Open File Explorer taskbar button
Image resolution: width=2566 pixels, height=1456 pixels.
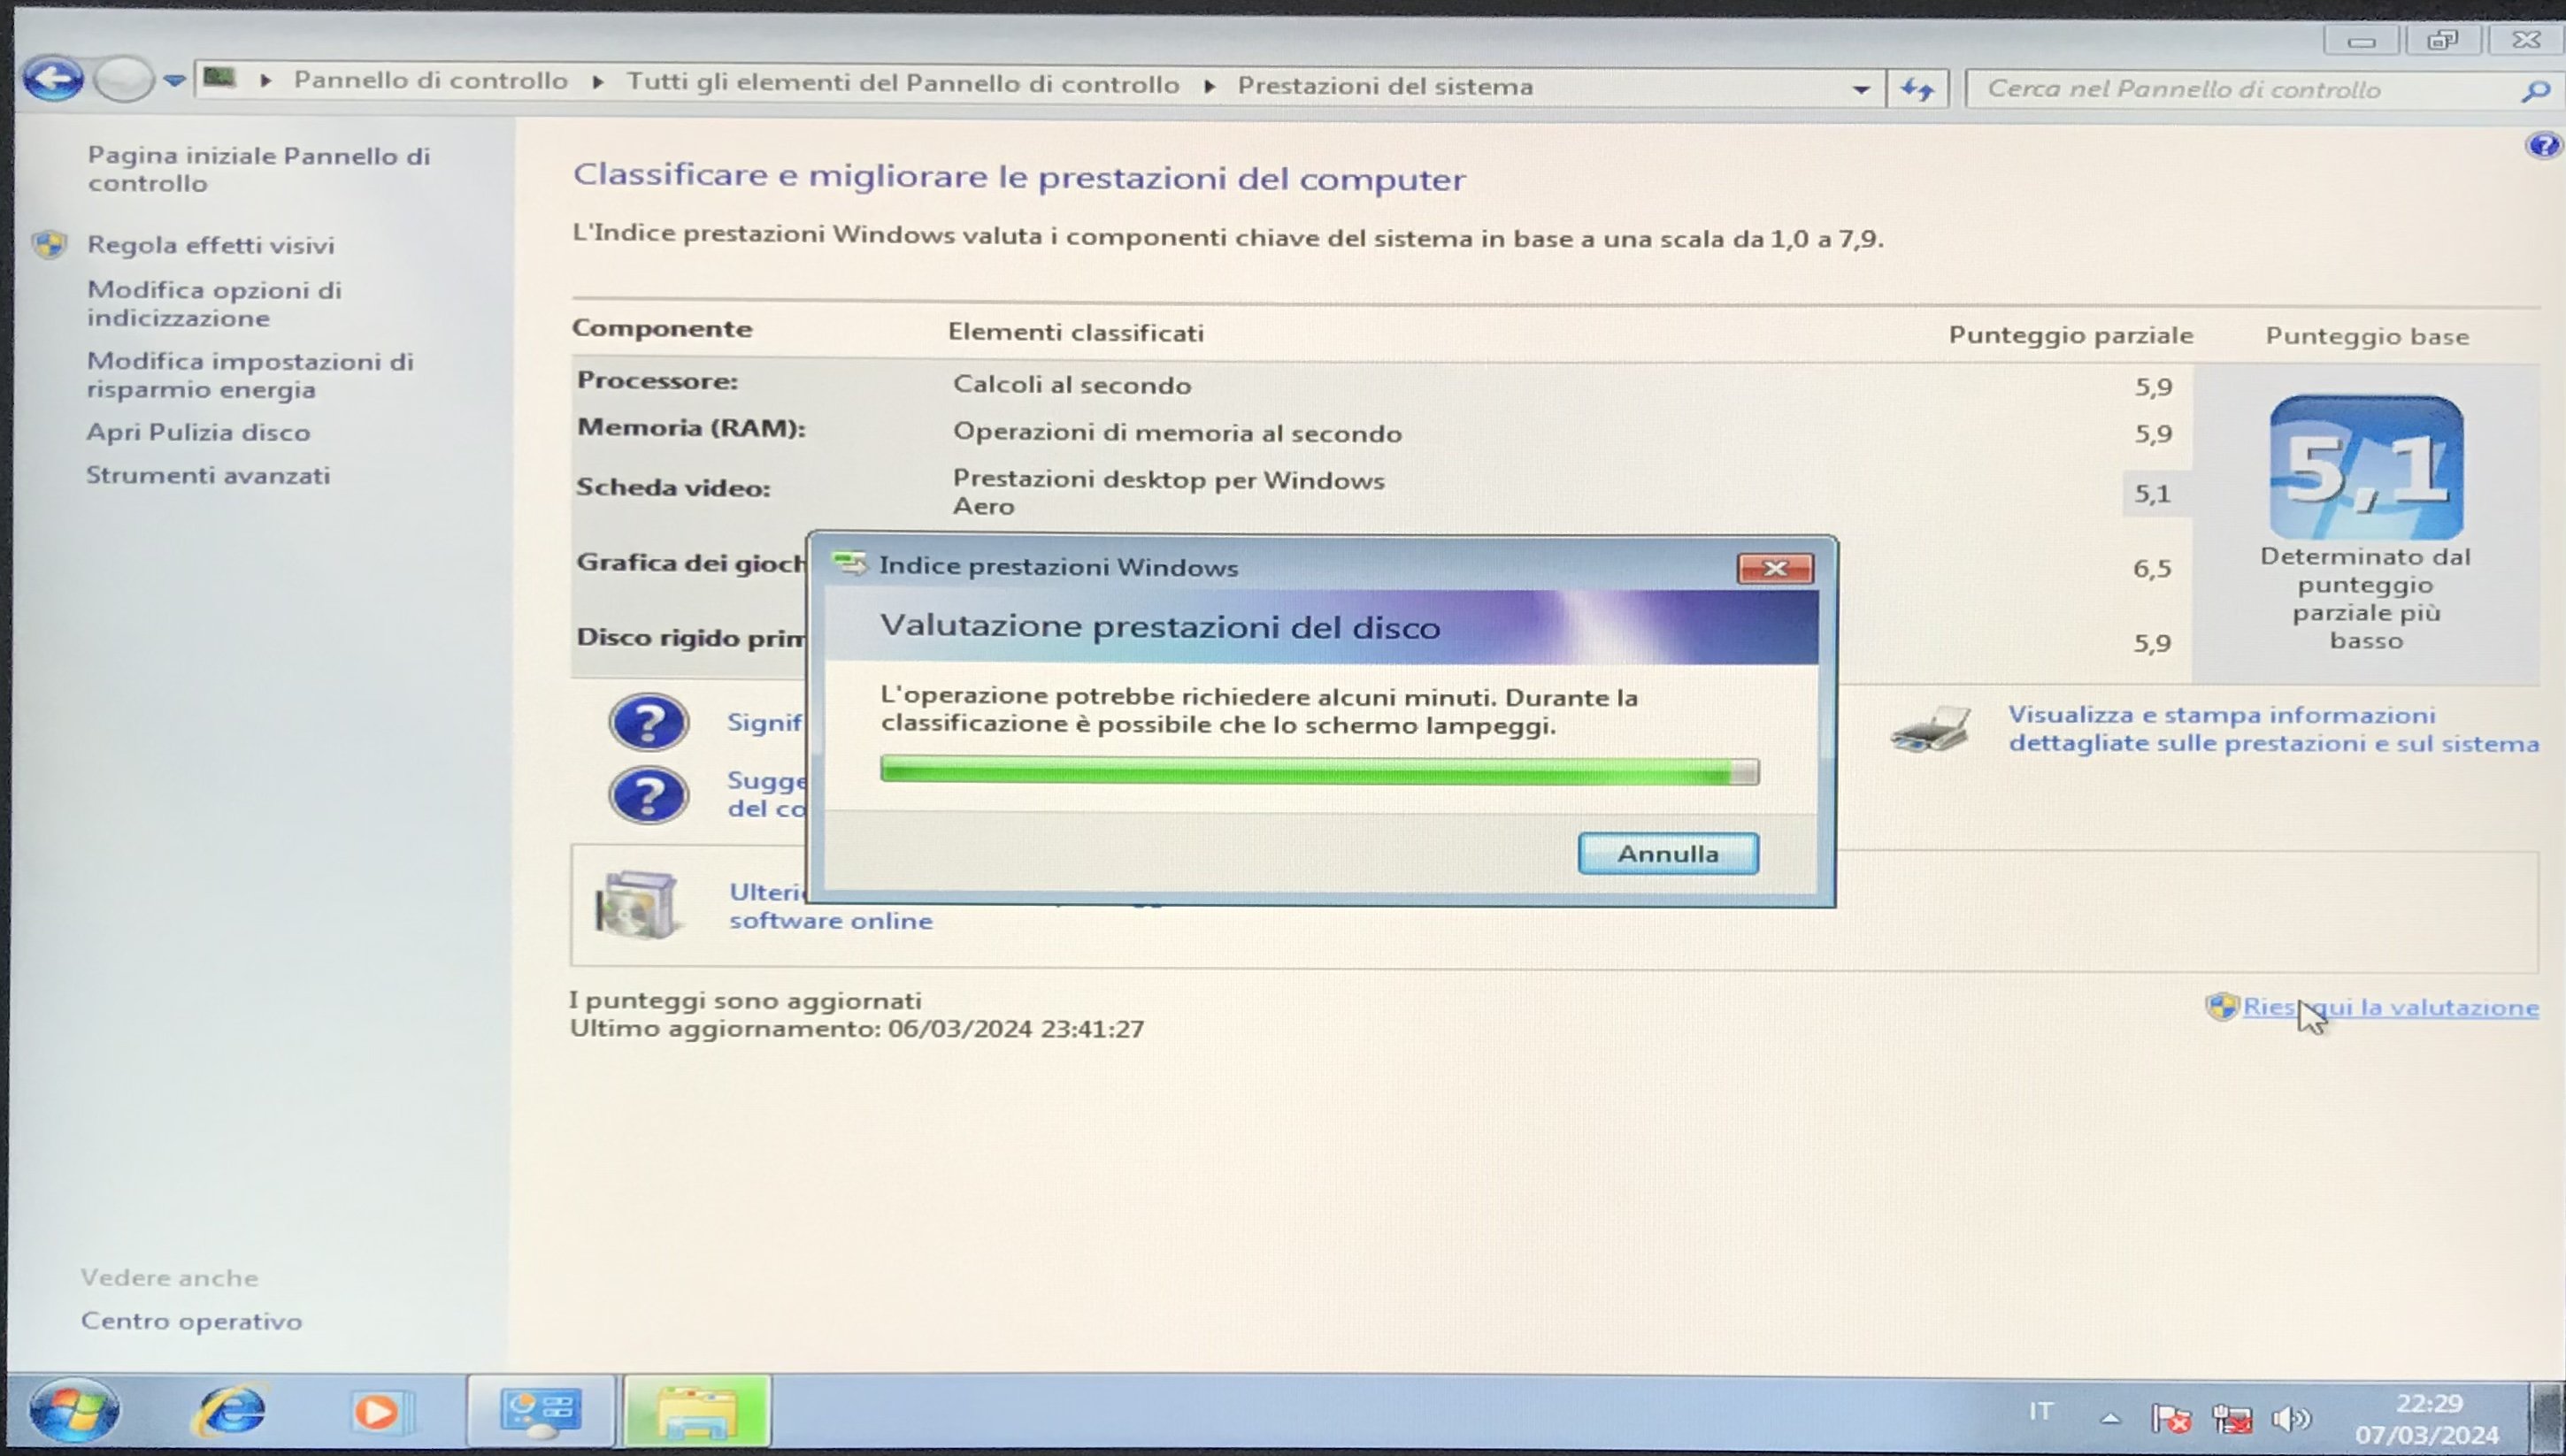pos(697,1411)
